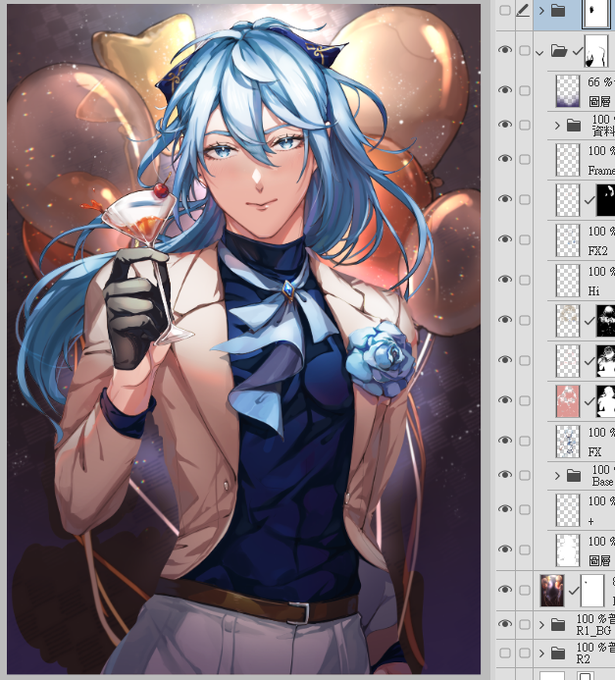Tick the second-column checkbox on the 資料 row
This screenshot has height=680, width=615.
coord(525,125)
